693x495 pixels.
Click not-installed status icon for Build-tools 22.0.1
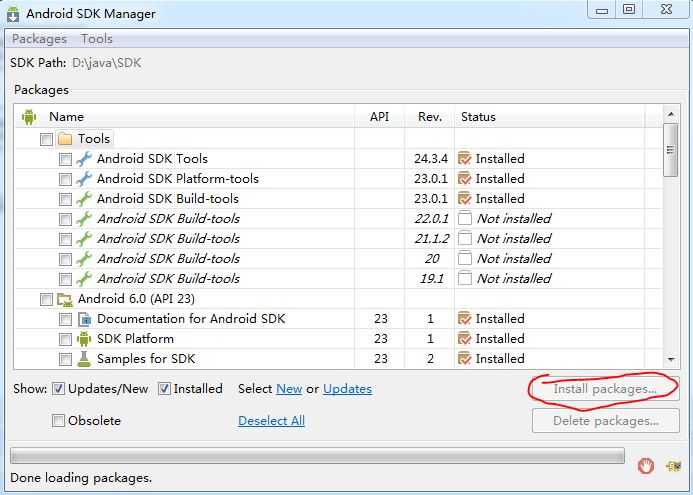(465, 219)
